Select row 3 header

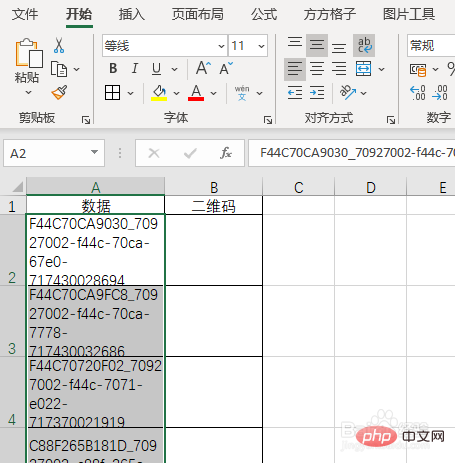pyautogui.click(x=12, y=321)
